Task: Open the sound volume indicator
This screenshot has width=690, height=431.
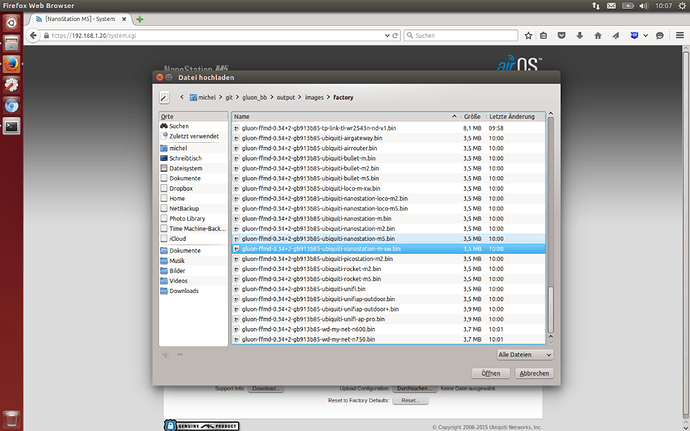Action: [x=644, y=6]
